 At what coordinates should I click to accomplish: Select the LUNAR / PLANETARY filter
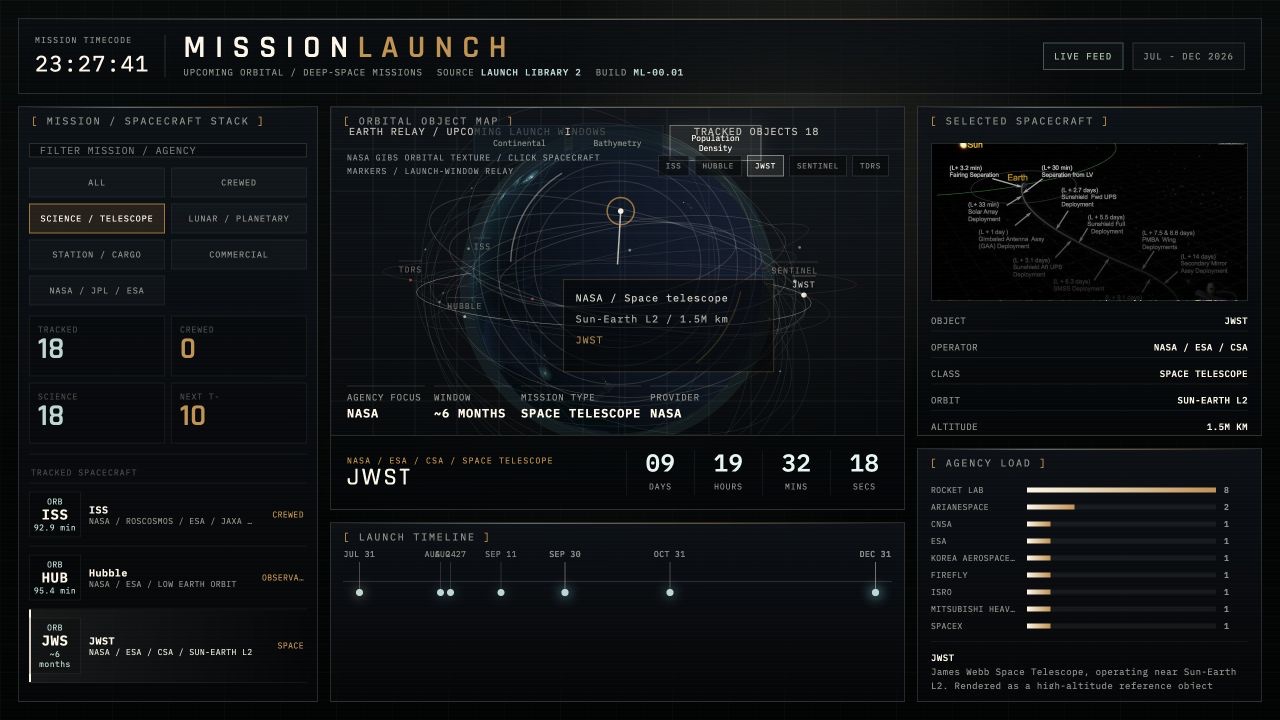tap(239, 219)
